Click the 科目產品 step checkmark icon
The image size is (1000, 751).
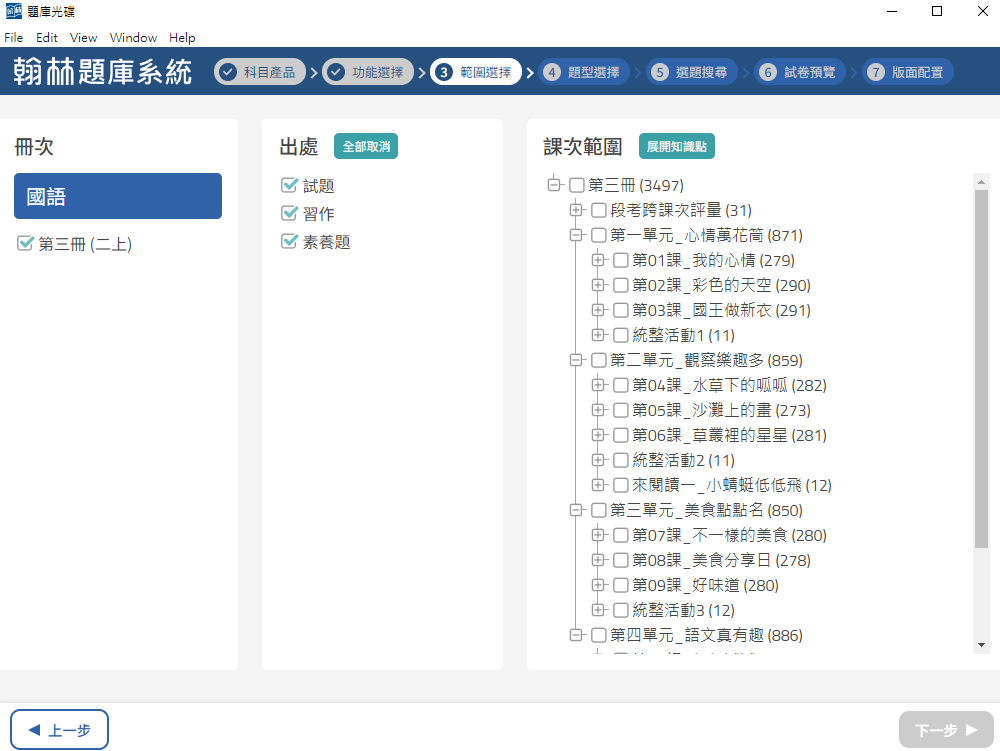pyautogui.click(x=228, y=72)
